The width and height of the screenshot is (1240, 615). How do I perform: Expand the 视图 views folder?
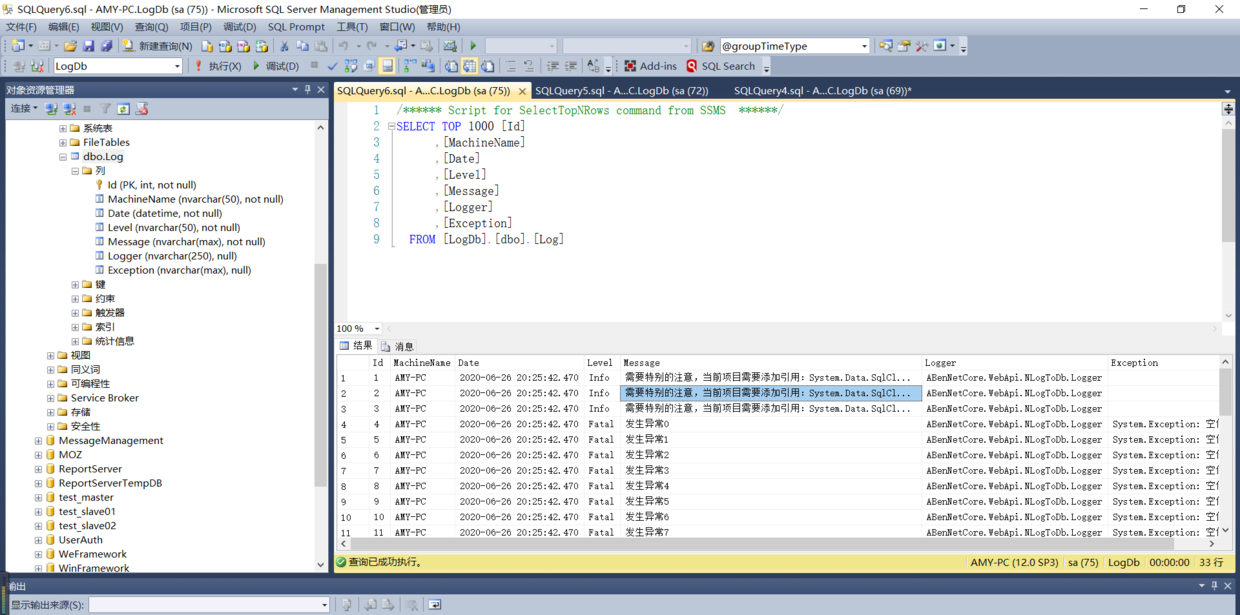pyautogui.click(x=50, y=355)
